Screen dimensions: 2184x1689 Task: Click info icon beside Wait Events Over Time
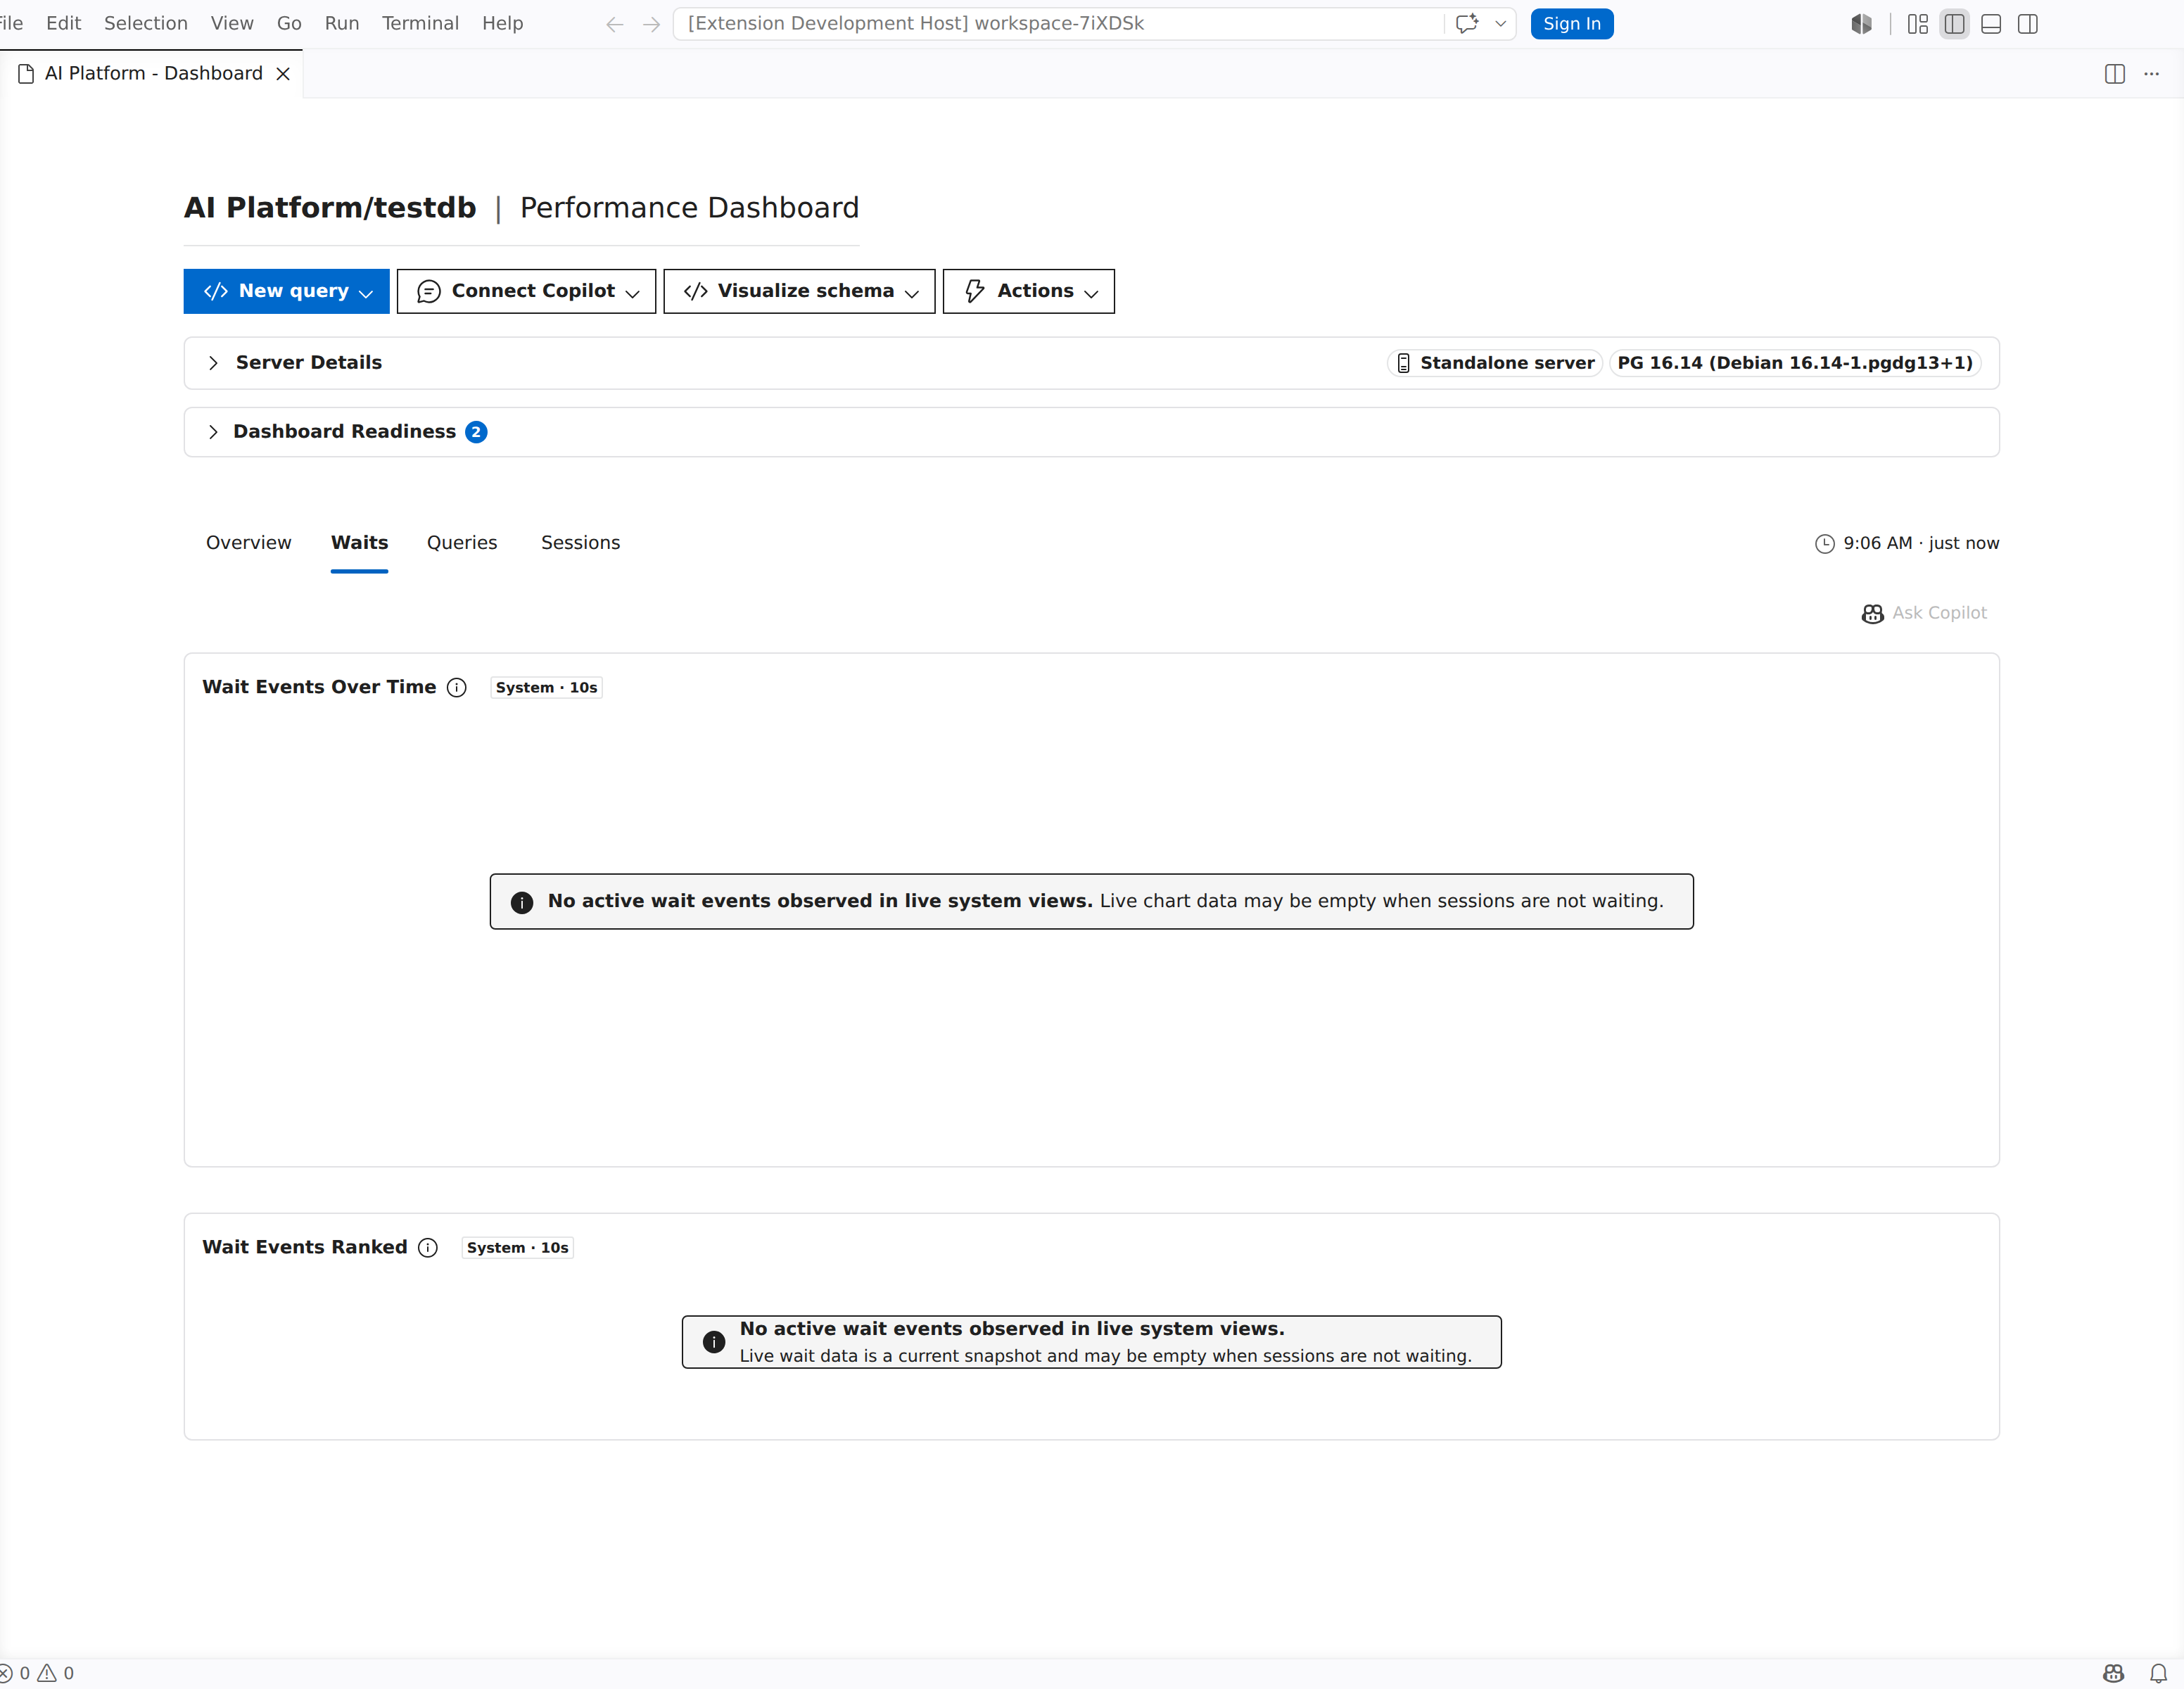(457, 687)
